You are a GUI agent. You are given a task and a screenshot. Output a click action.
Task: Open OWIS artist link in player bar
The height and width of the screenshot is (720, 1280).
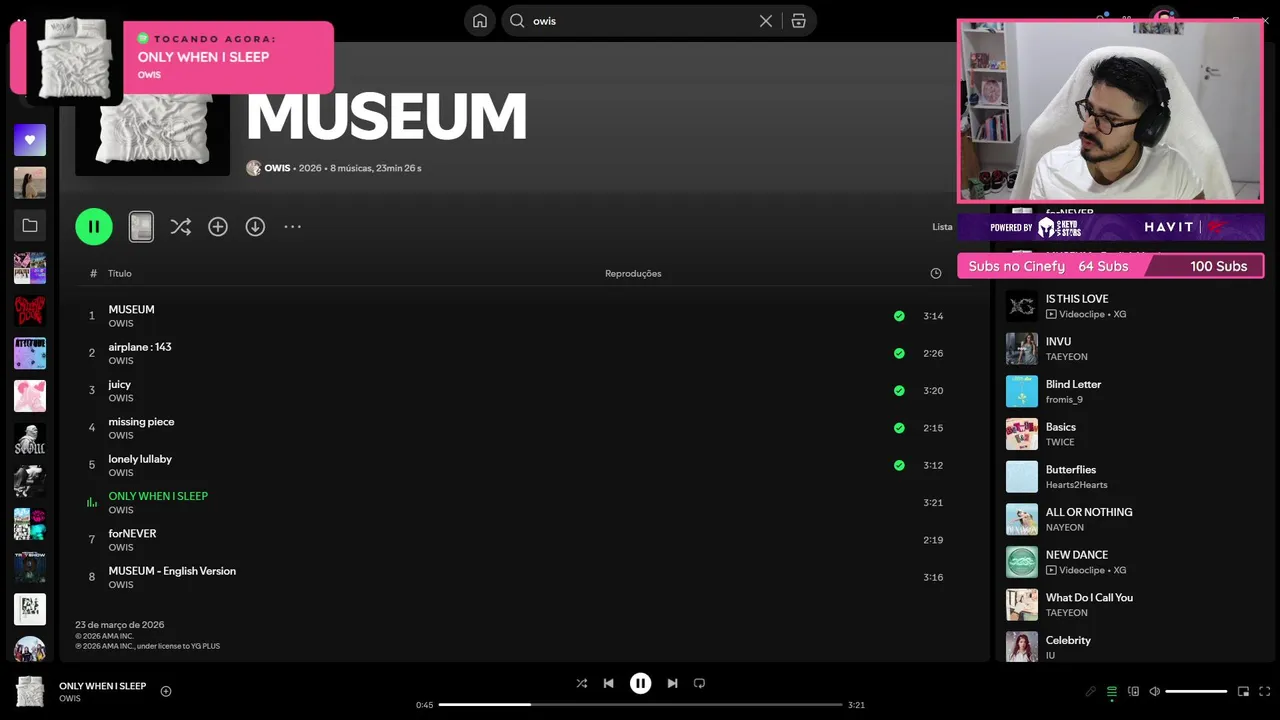pyautogui.click(x=70, y=698)
